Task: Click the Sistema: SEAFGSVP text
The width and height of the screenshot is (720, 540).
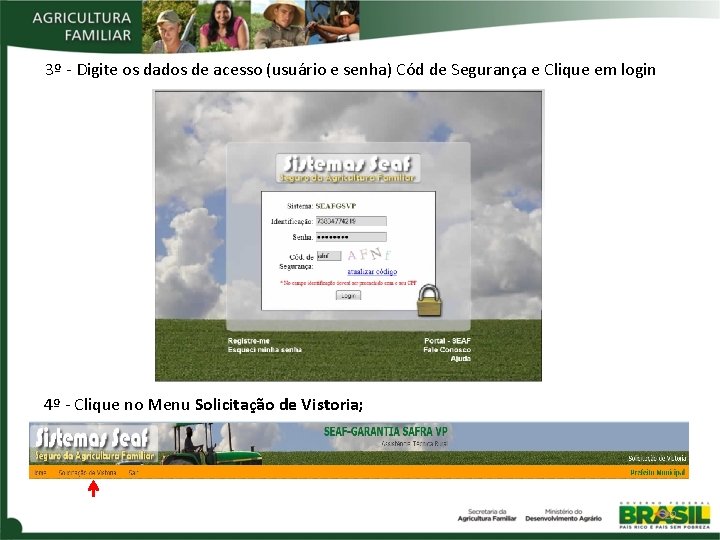Action: tap(321, 206)
